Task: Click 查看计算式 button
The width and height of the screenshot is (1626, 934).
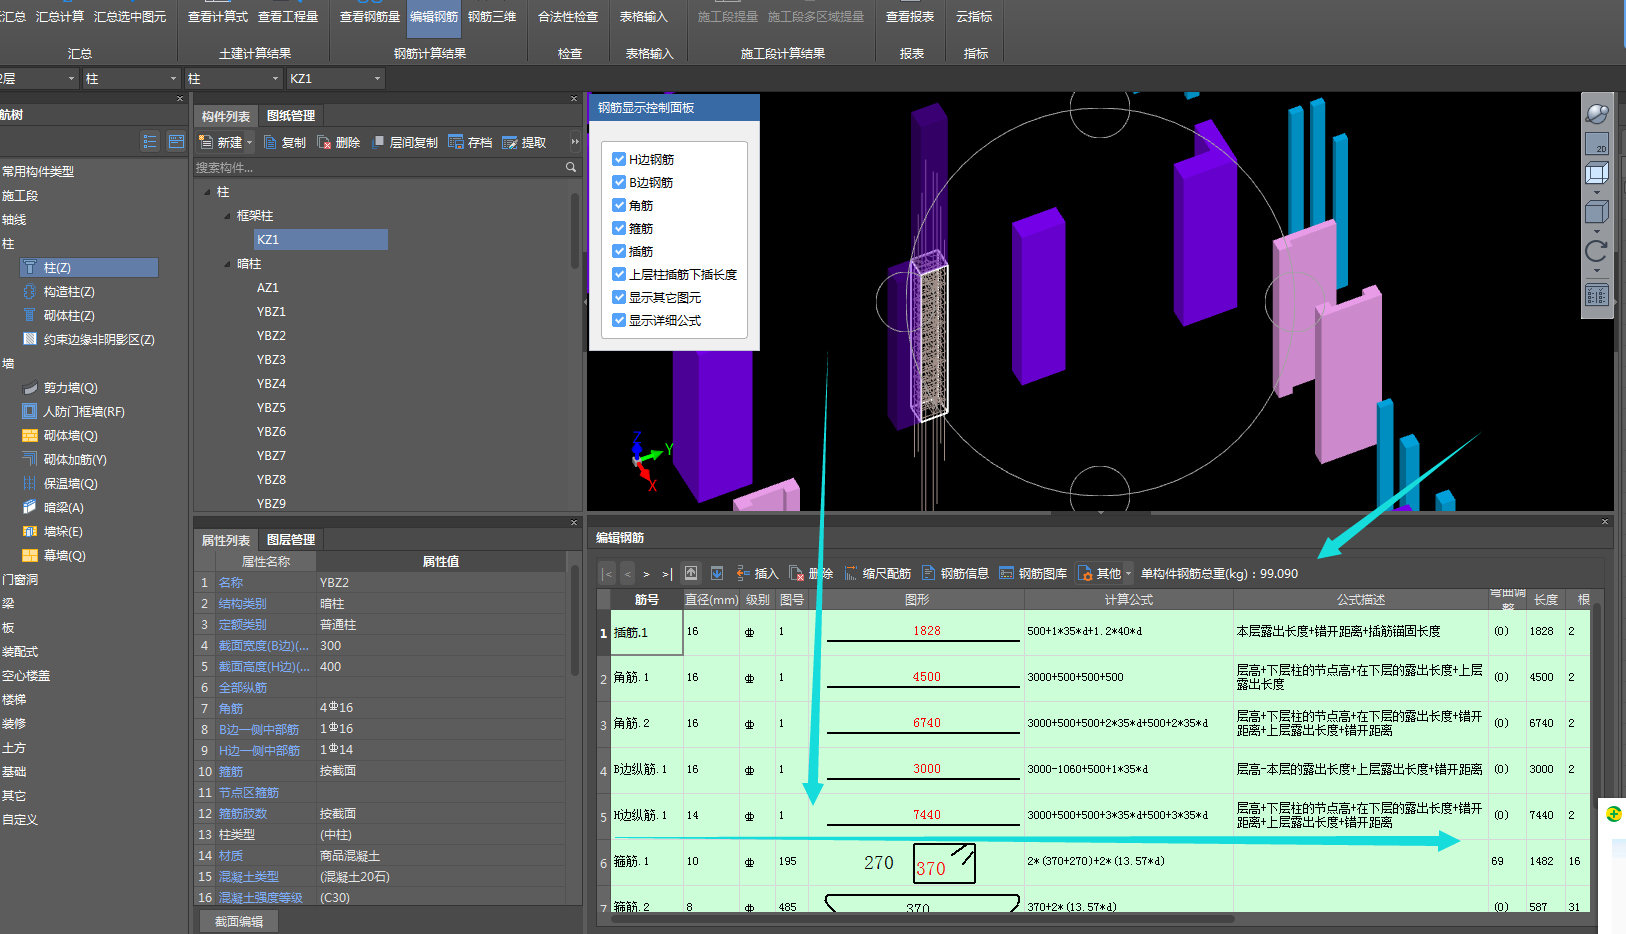Action: (x=218, y=17)
